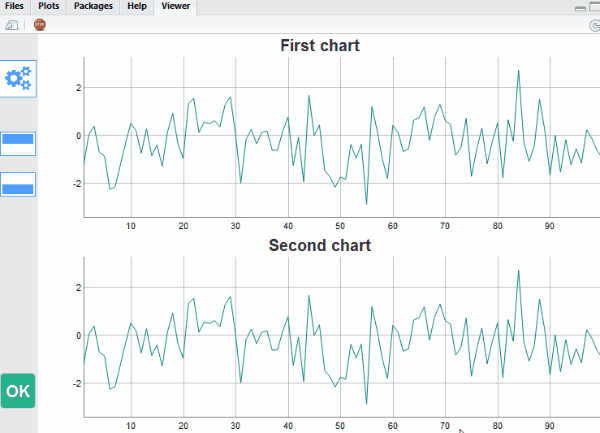Open the Help tab
Viewport: 600px width, 433px height.
[137, 6]
